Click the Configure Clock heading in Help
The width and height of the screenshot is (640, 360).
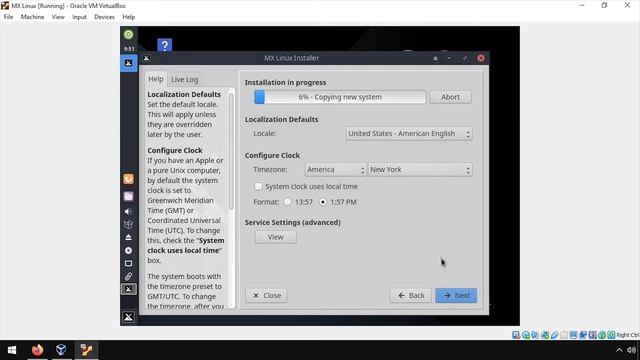click(x=175, y=151)
